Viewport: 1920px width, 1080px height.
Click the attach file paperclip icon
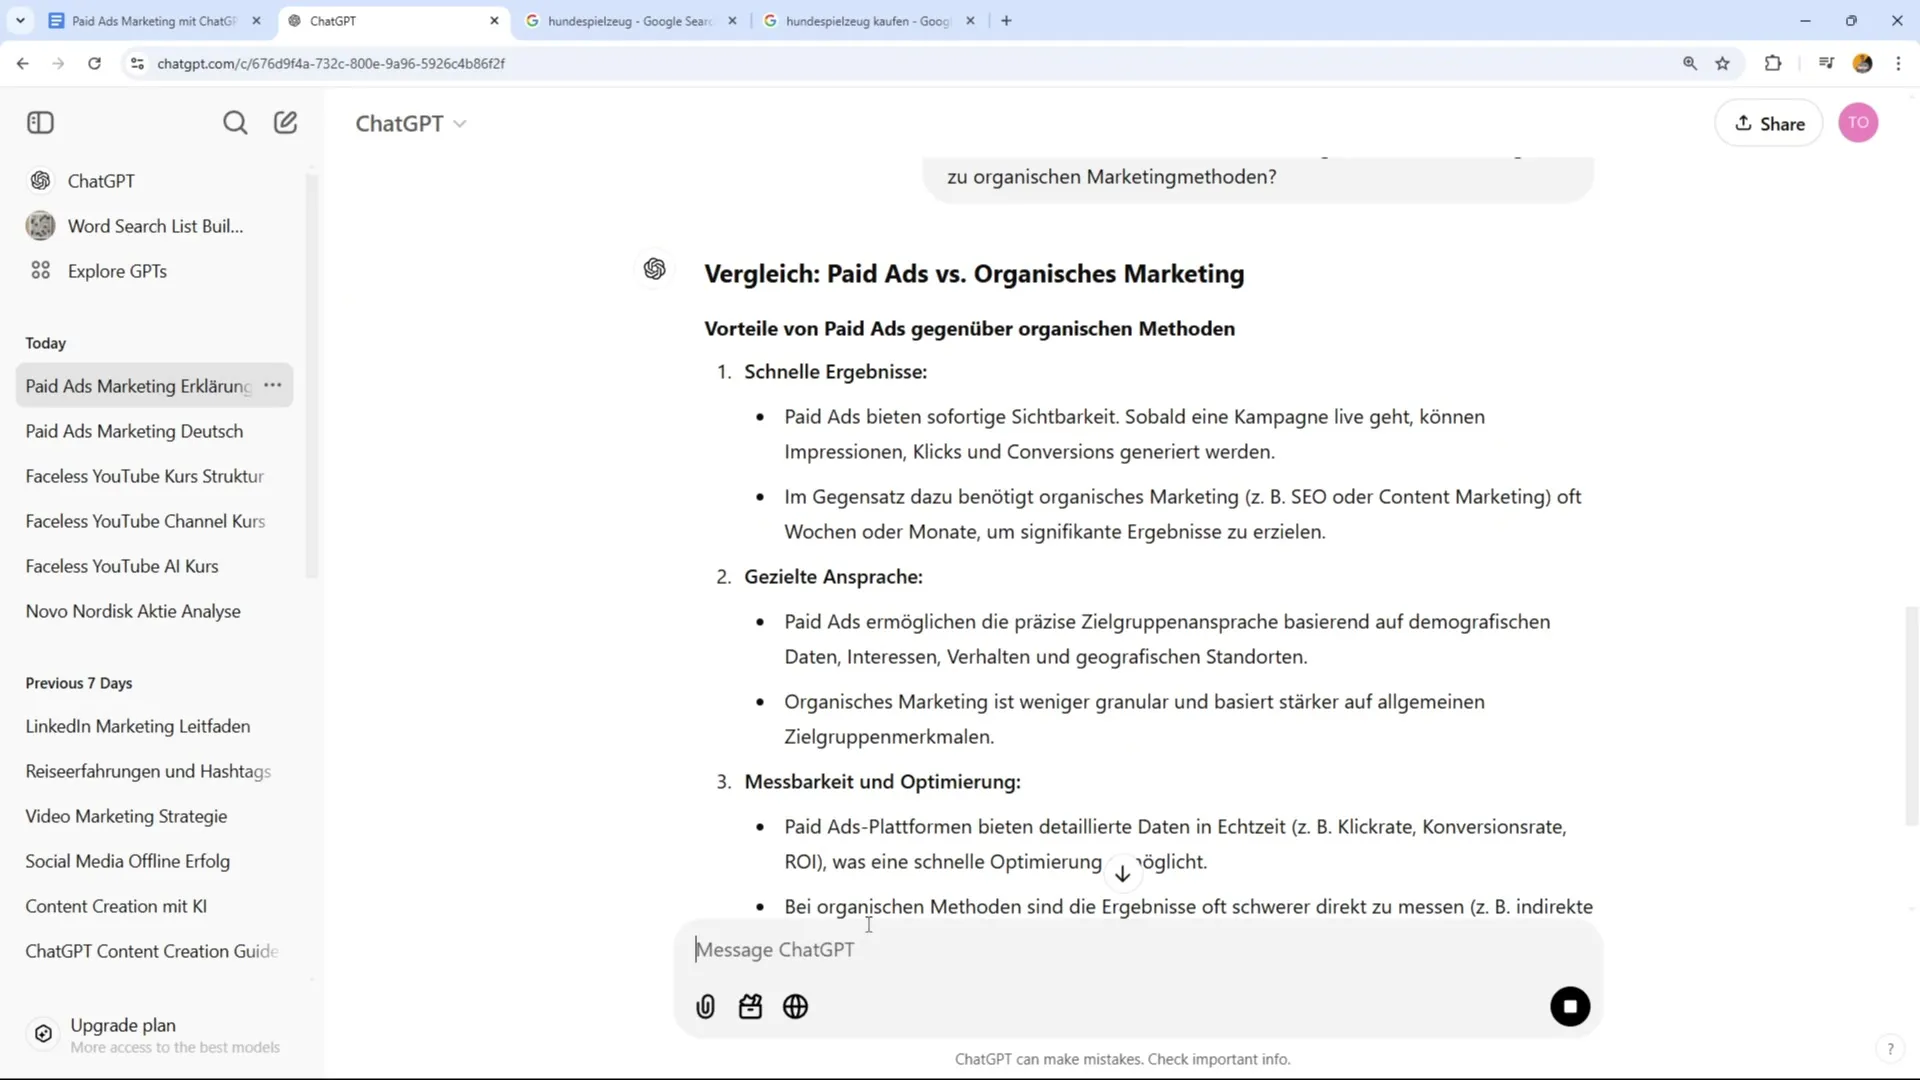coord(705,1007)
